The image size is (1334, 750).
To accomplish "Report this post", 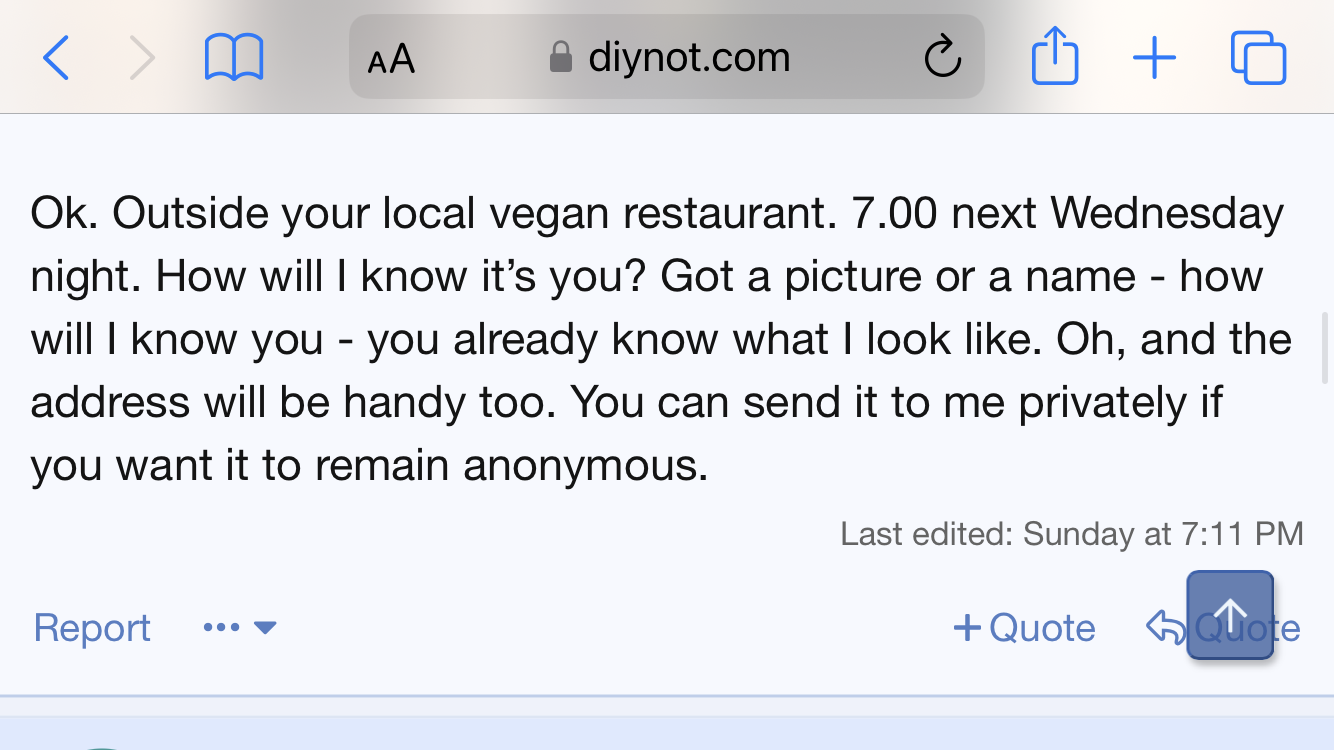I will [92, 628].
